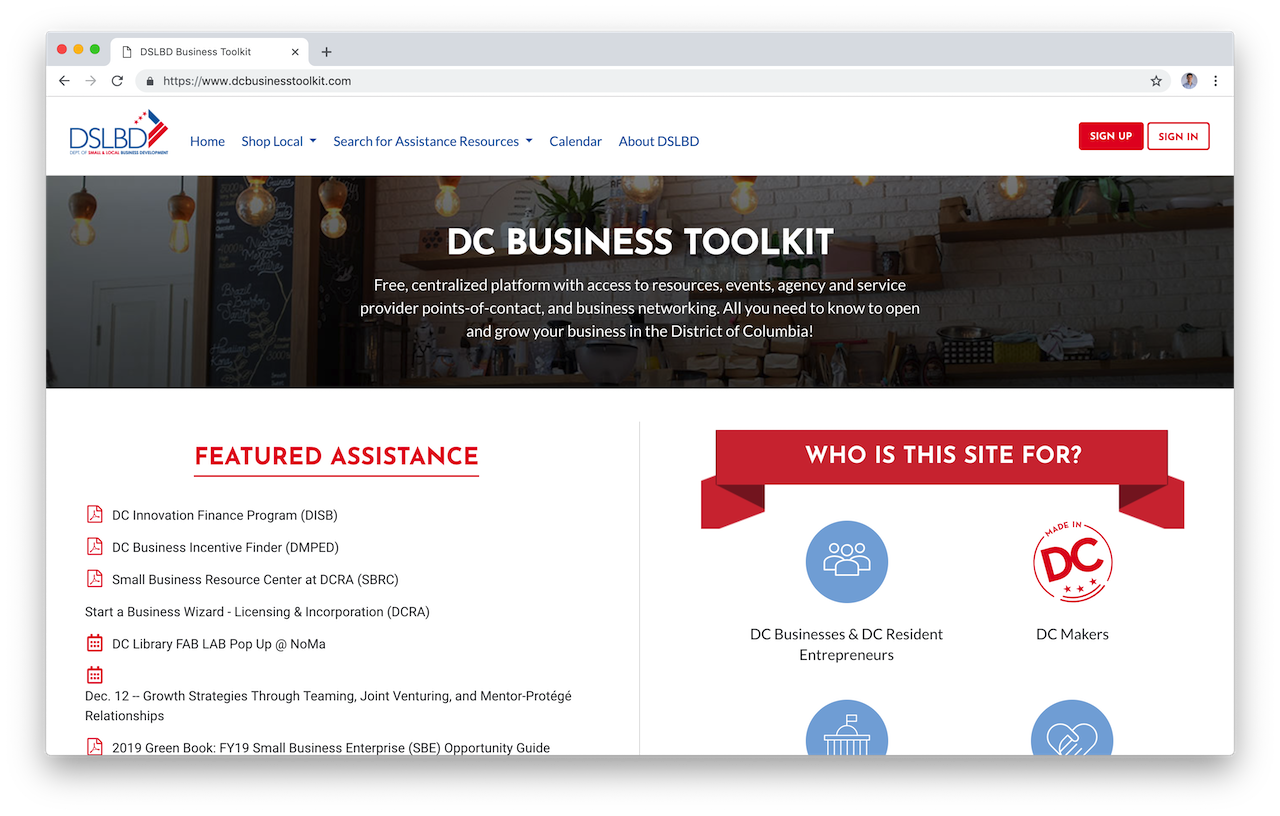
Task: Click the Made in DC makers badge
Action: click(1072, 561)
